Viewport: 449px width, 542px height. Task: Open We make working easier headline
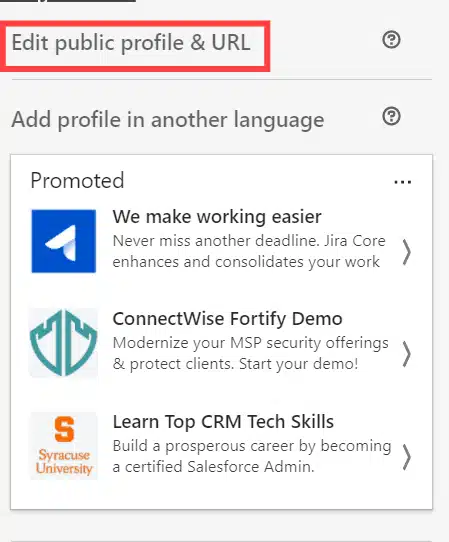click(x=217, y=217)
